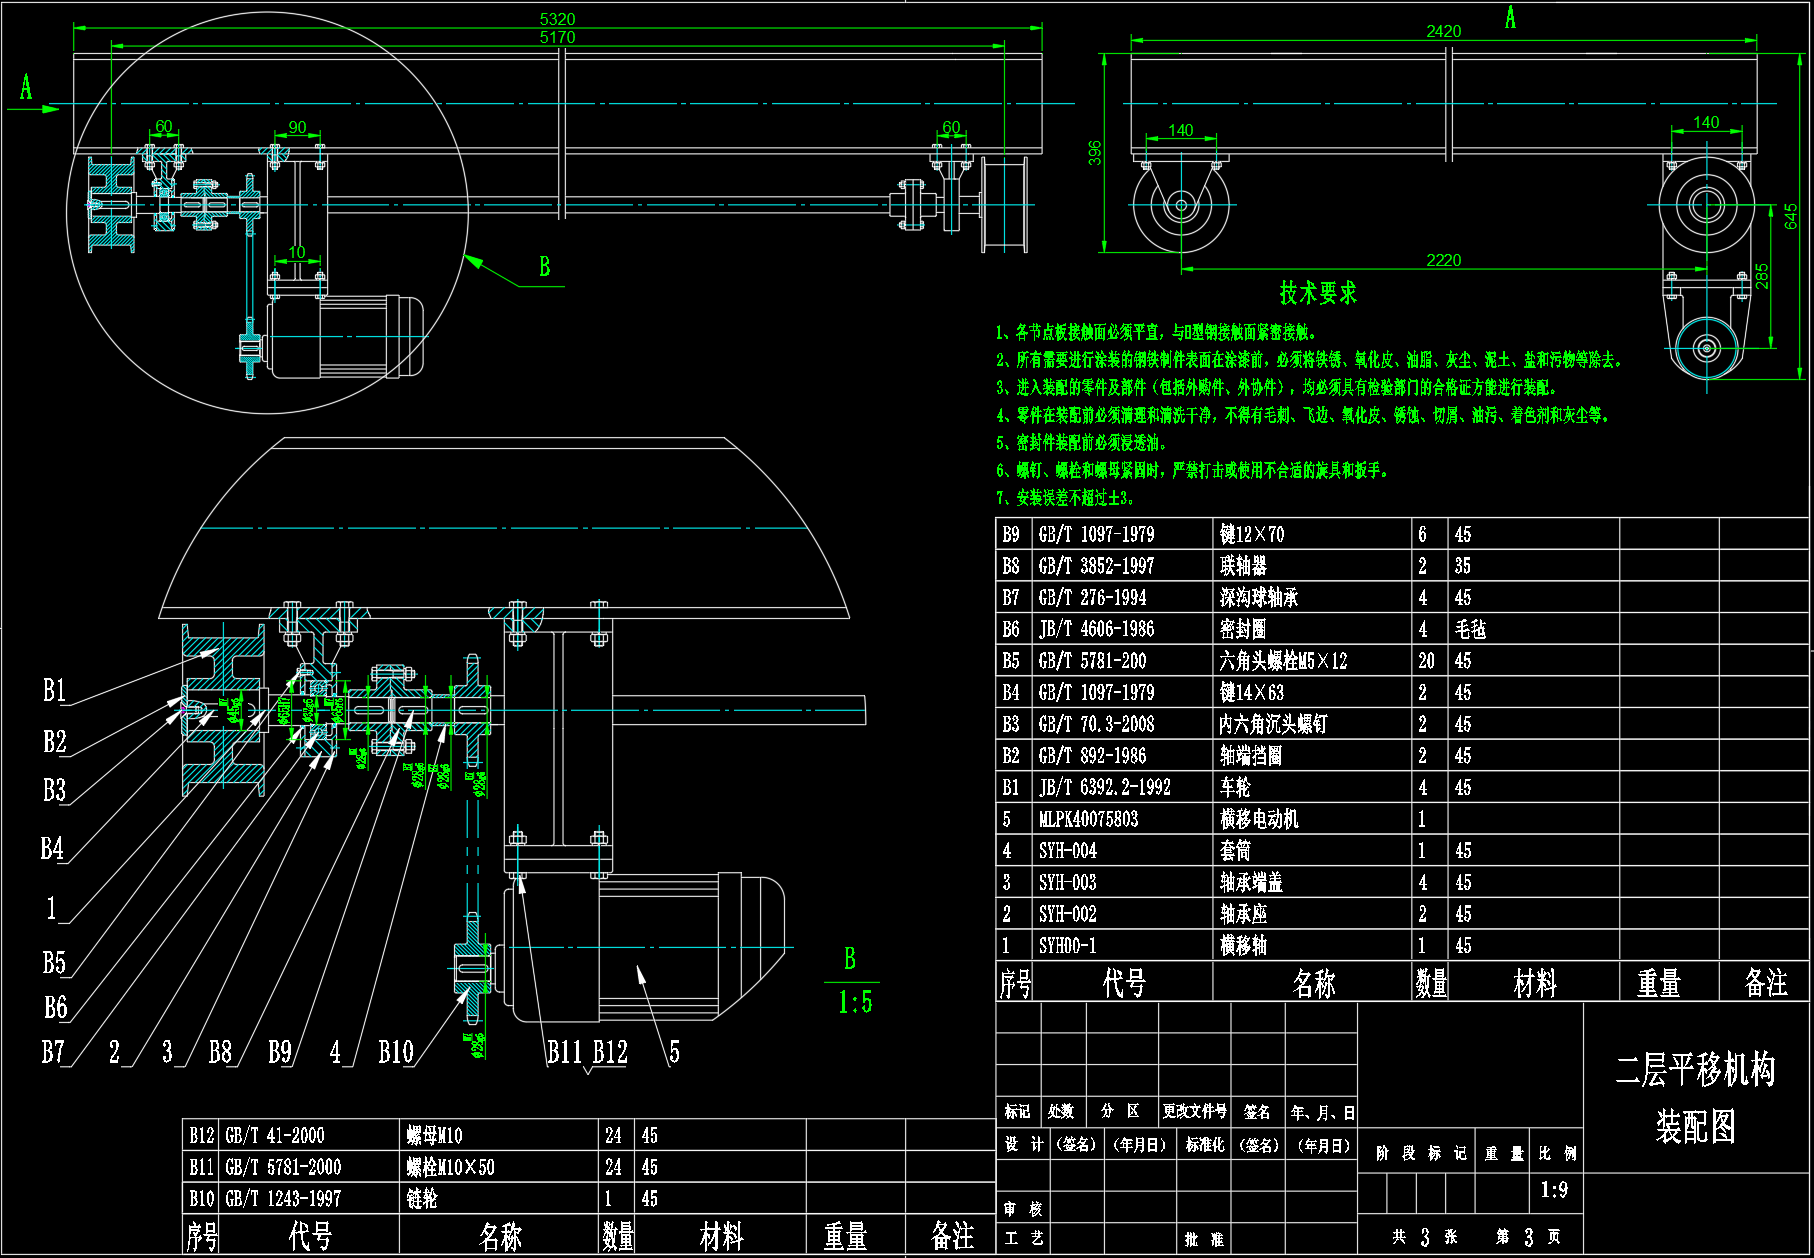Click the SYH00-1 code in parts list
Screen dimensions: 1814x1258
point(1067,945)
